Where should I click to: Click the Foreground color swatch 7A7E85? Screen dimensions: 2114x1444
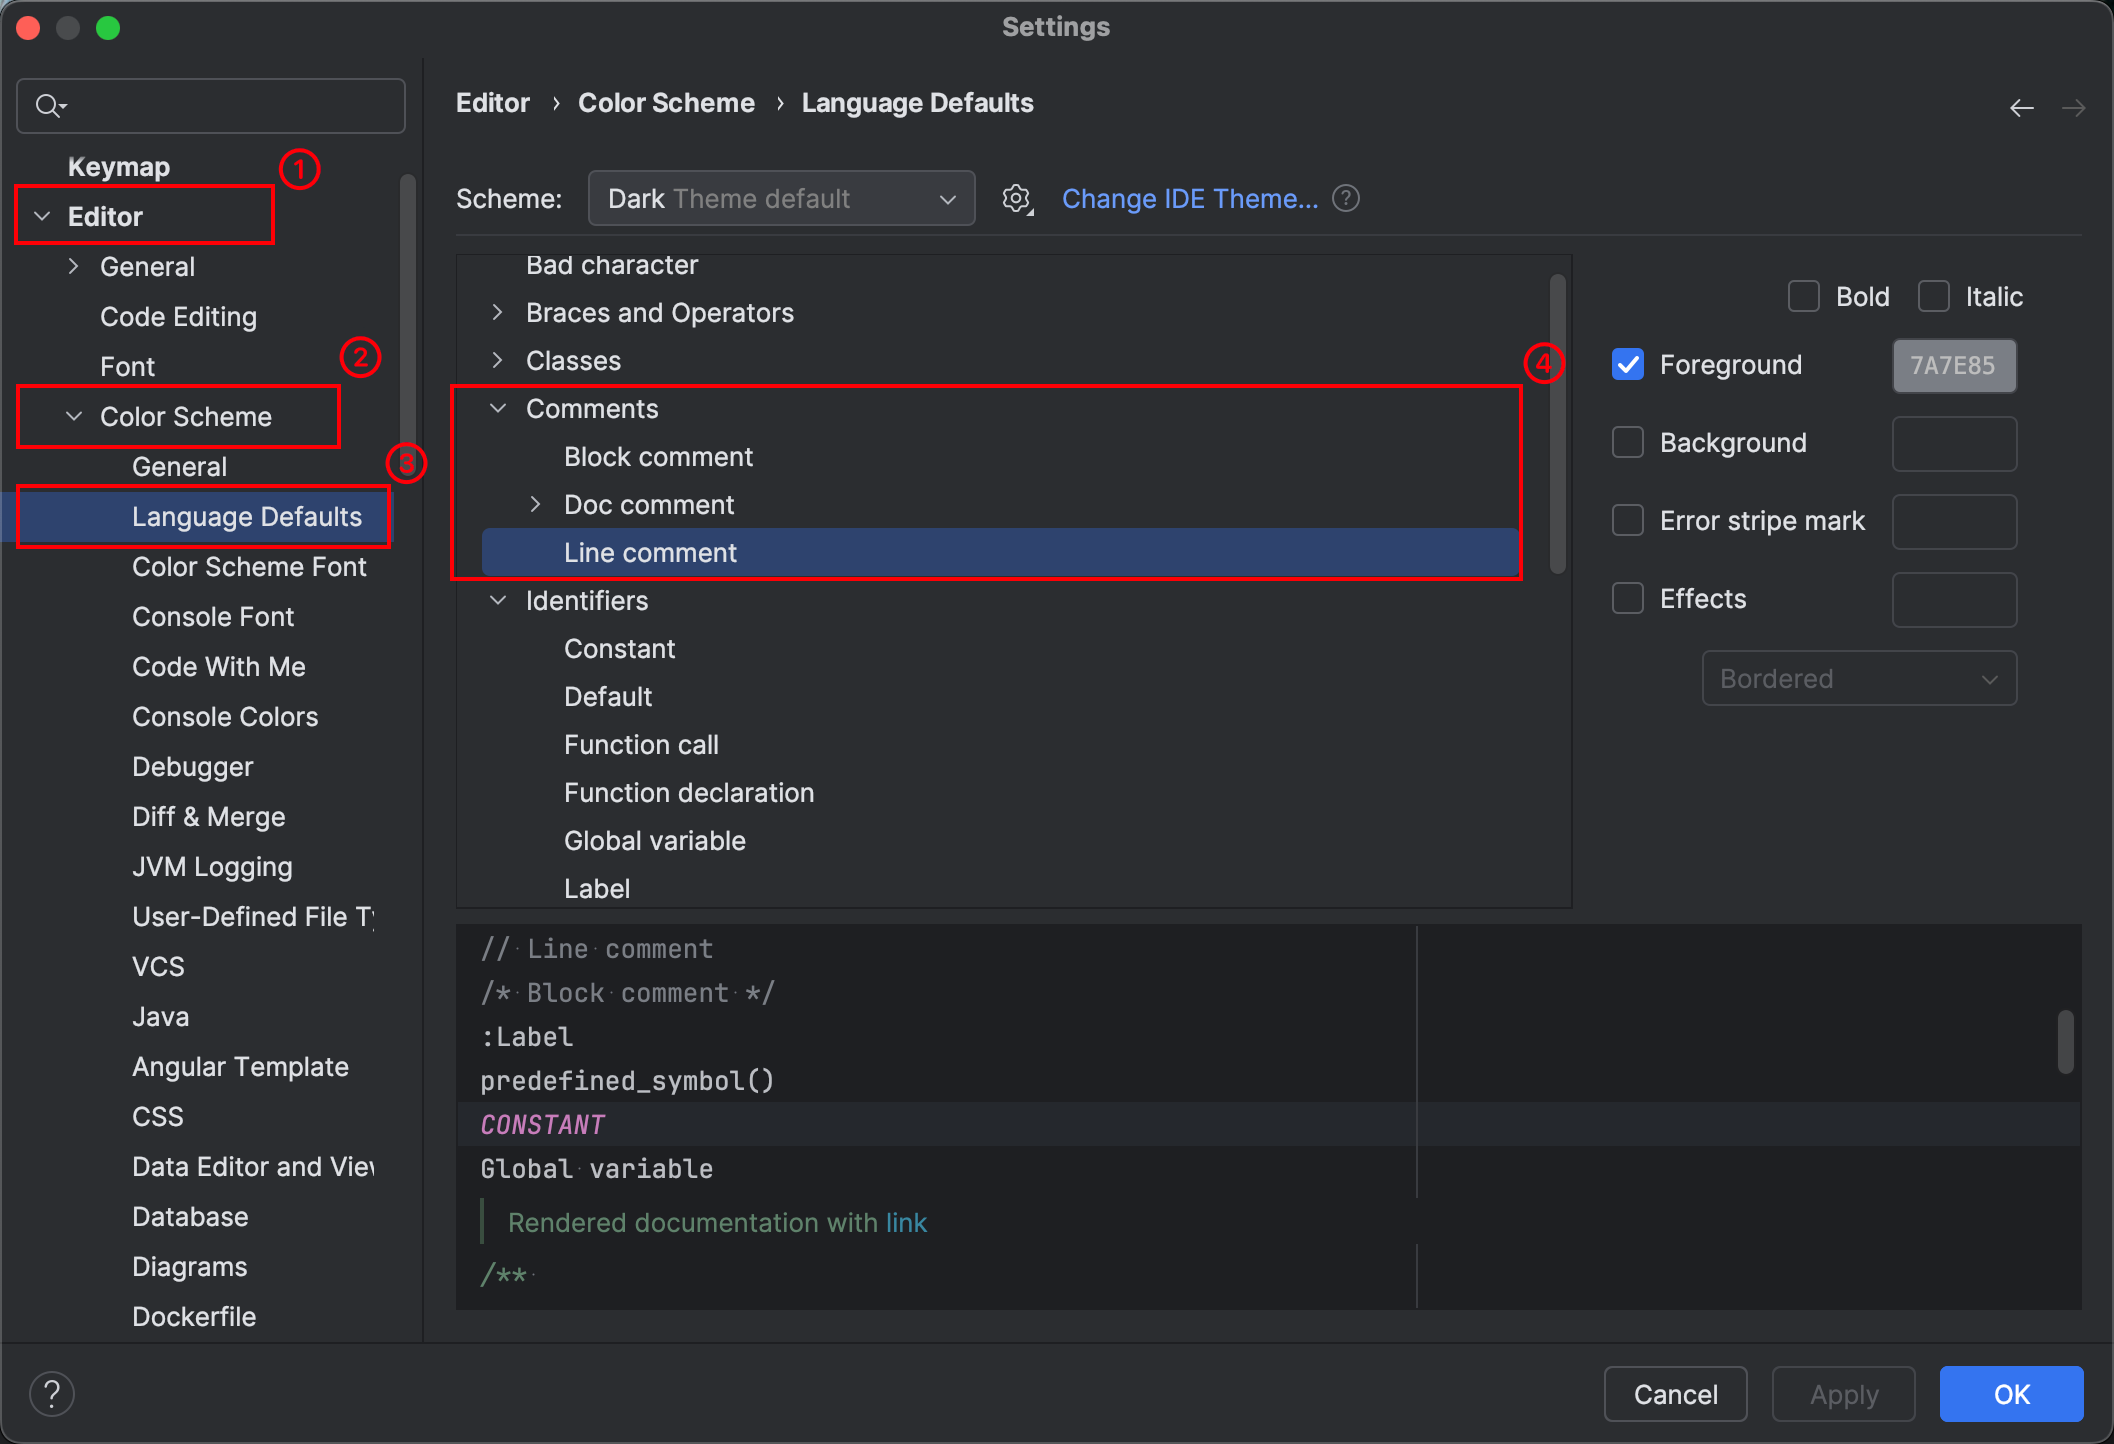coord(1953,366)
